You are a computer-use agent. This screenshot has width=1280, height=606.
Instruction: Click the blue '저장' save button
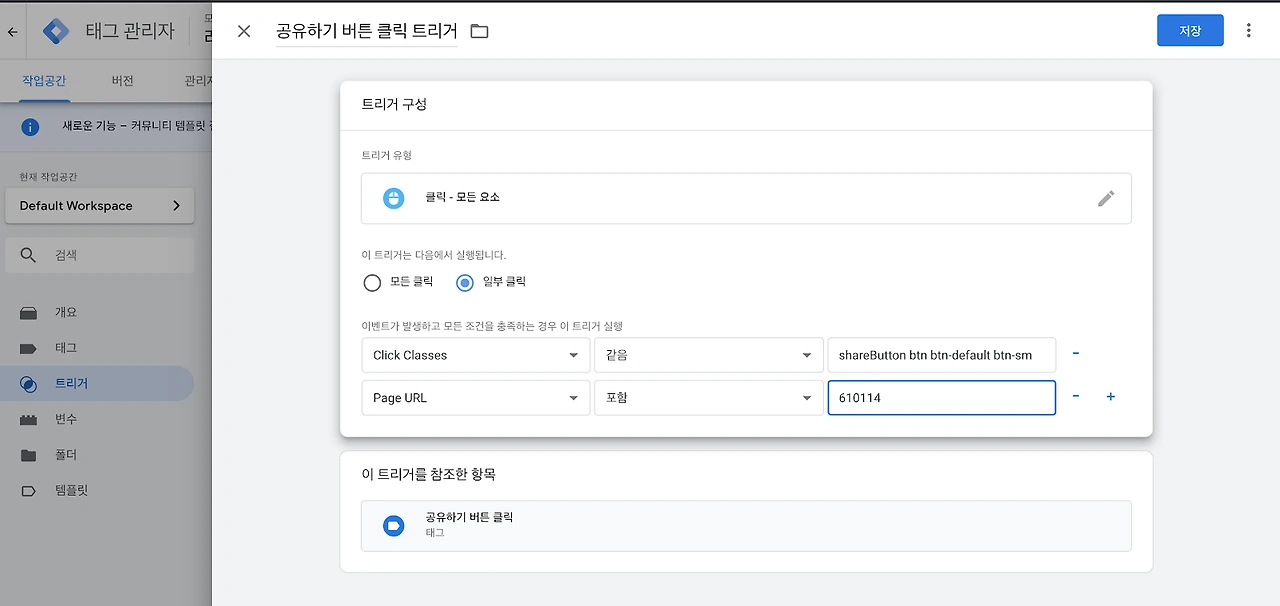click(1190, 31)
